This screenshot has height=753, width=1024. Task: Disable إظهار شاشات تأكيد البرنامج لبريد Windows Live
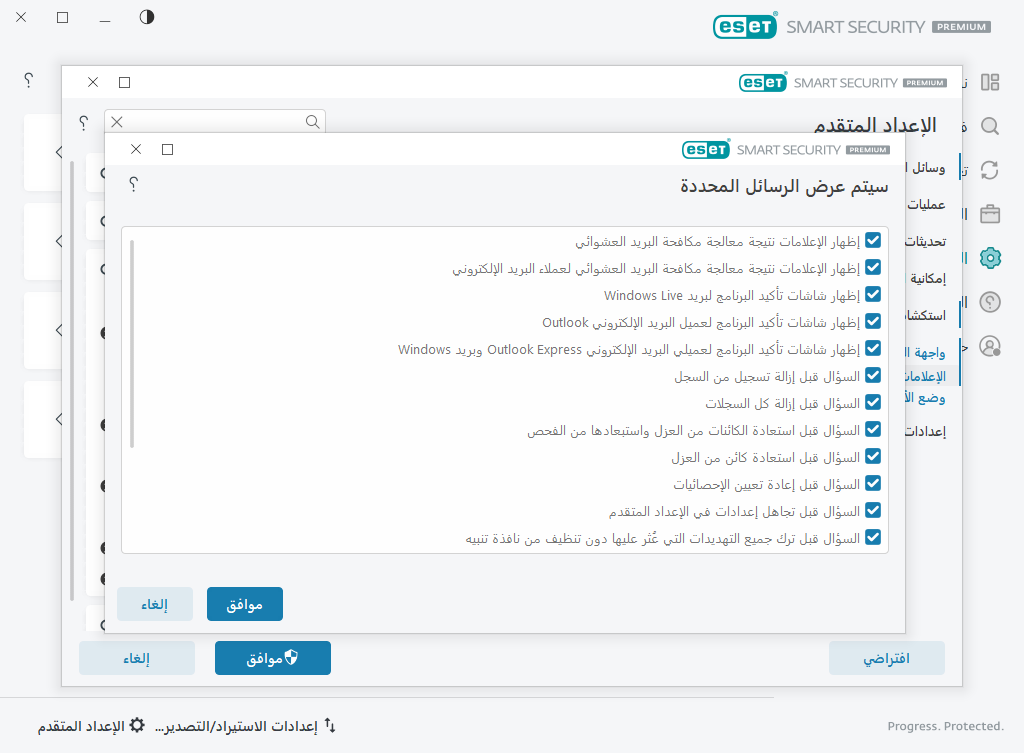coord(873,294)
